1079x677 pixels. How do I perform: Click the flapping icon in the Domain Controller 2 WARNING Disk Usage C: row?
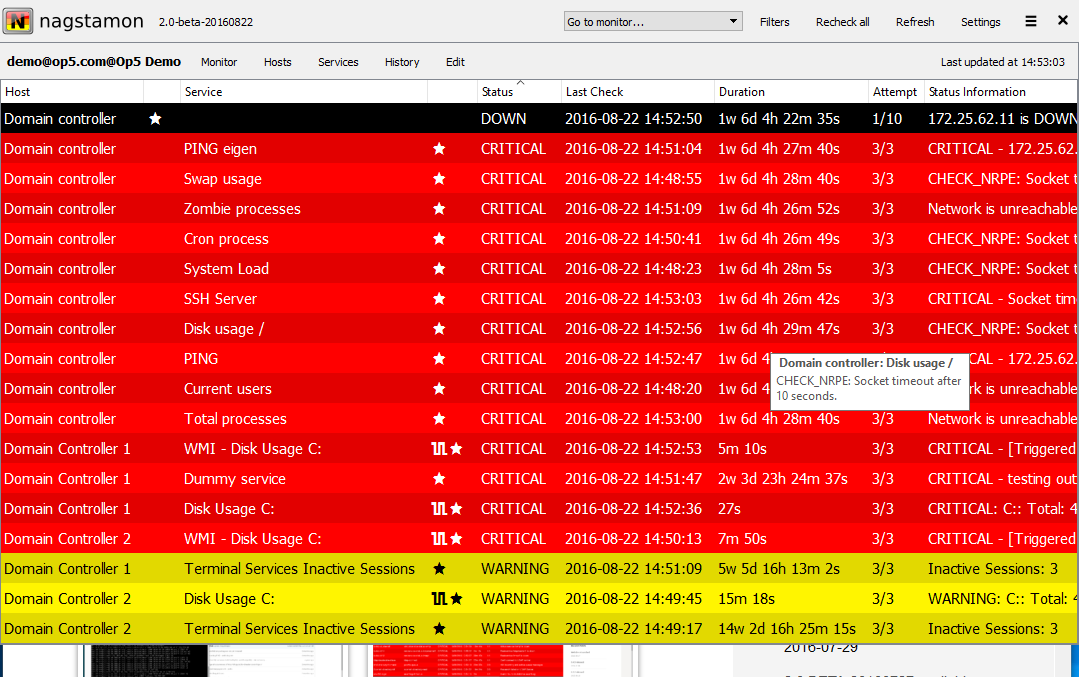[x=438, y=599]
